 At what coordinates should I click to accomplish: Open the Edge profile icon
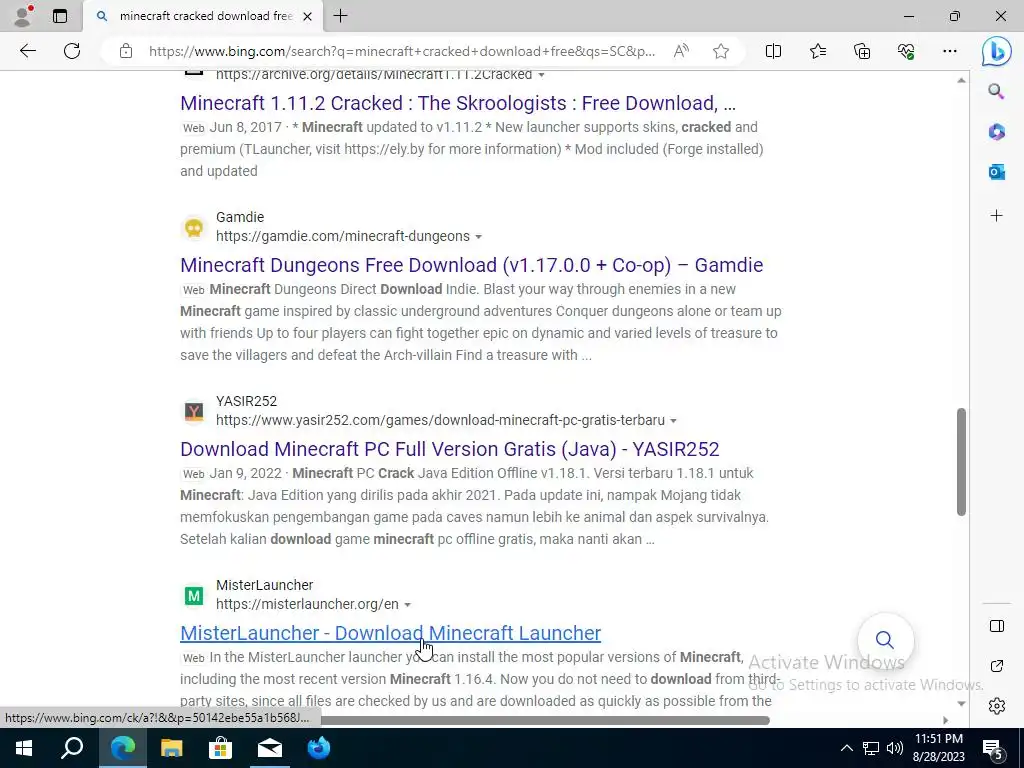[24, 16]
